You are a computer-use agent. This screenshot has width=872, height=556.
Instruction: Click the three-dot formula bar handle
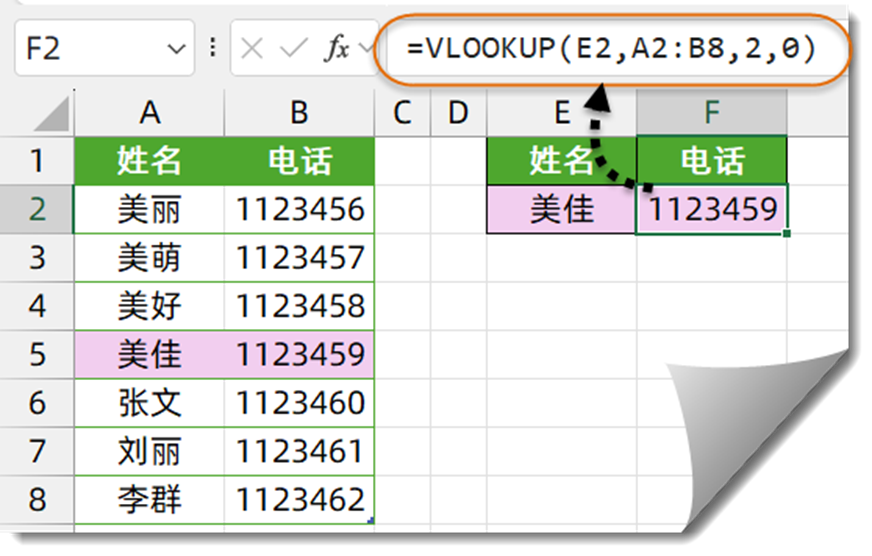(x=212, y=48)
